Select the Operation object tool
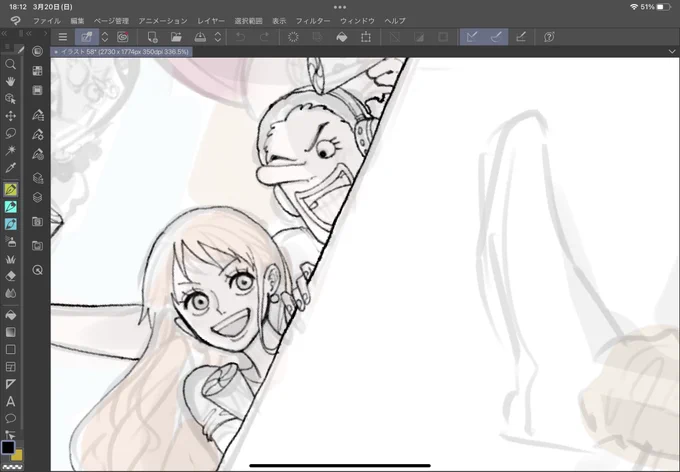This screenshot has height=472, width=680. [10, 99]
